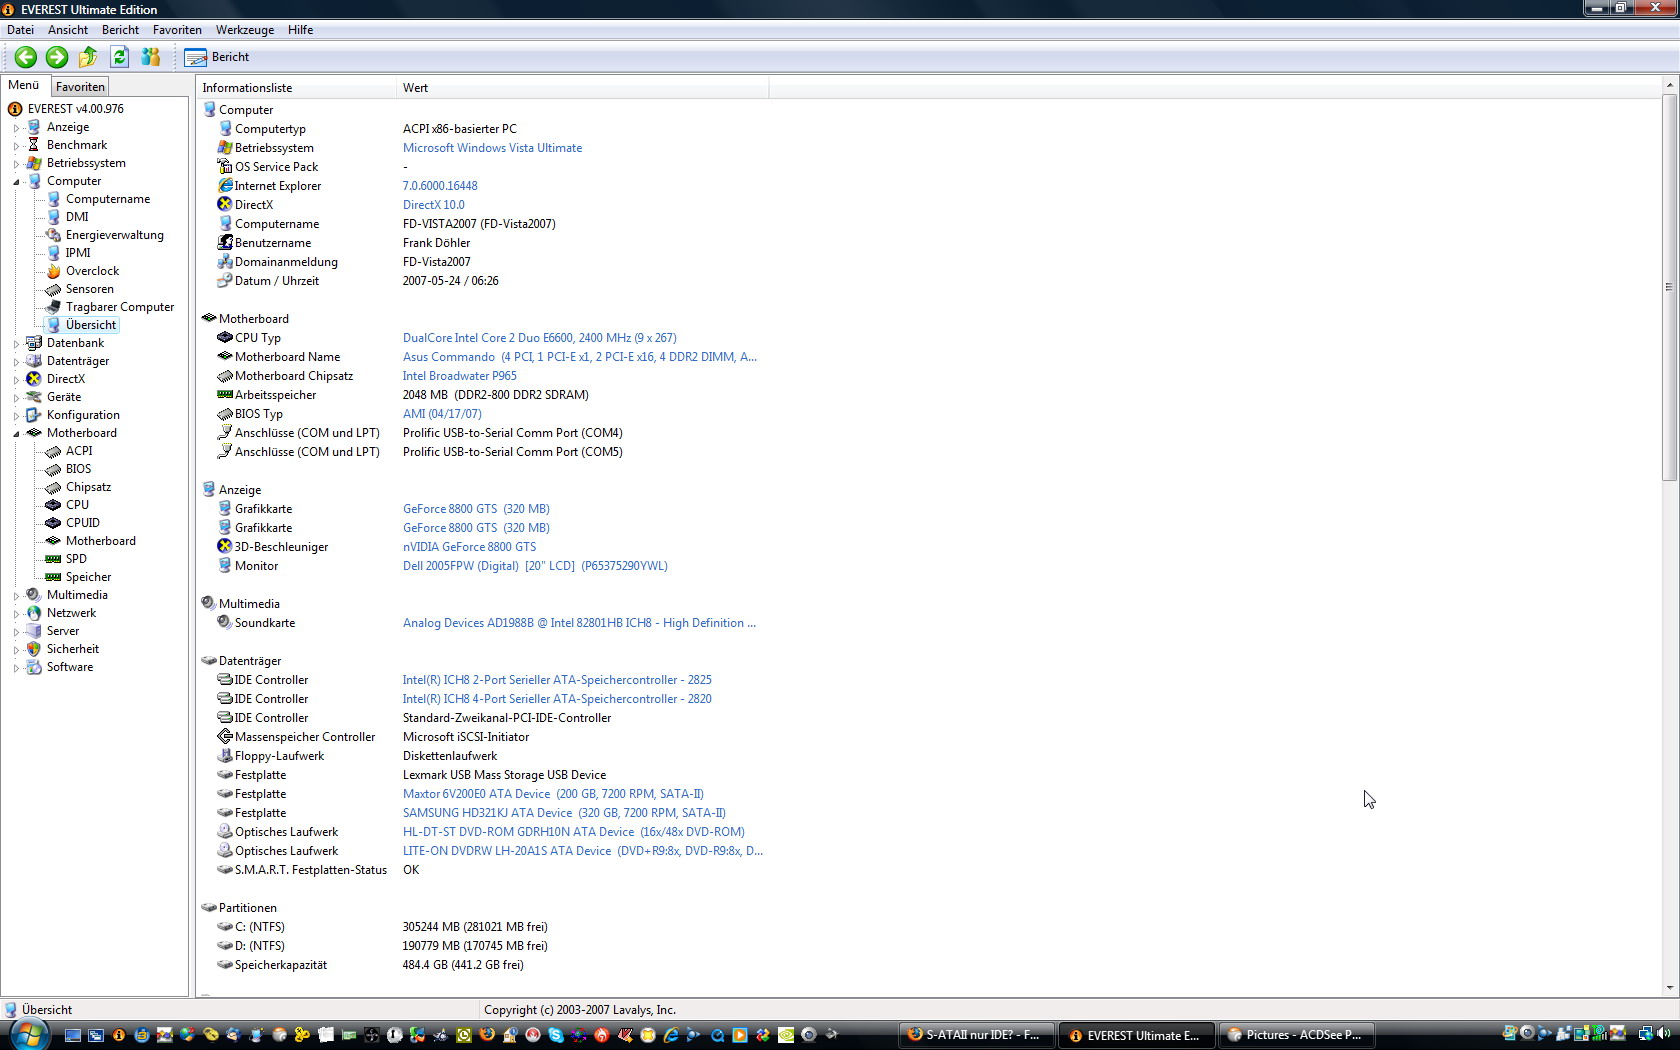
Task: Switch to S-ATAII nur IDE taskbar window
Action: (977, 1035)
